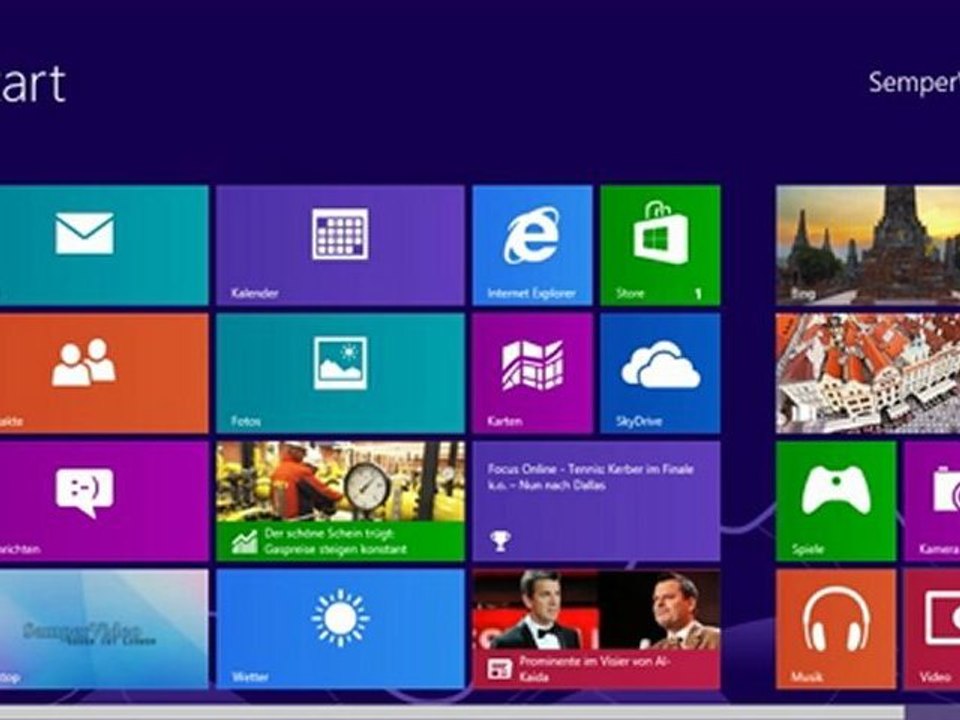Screen dimensions: 960x720
Task: Open the Video tile
Action: 932,629
